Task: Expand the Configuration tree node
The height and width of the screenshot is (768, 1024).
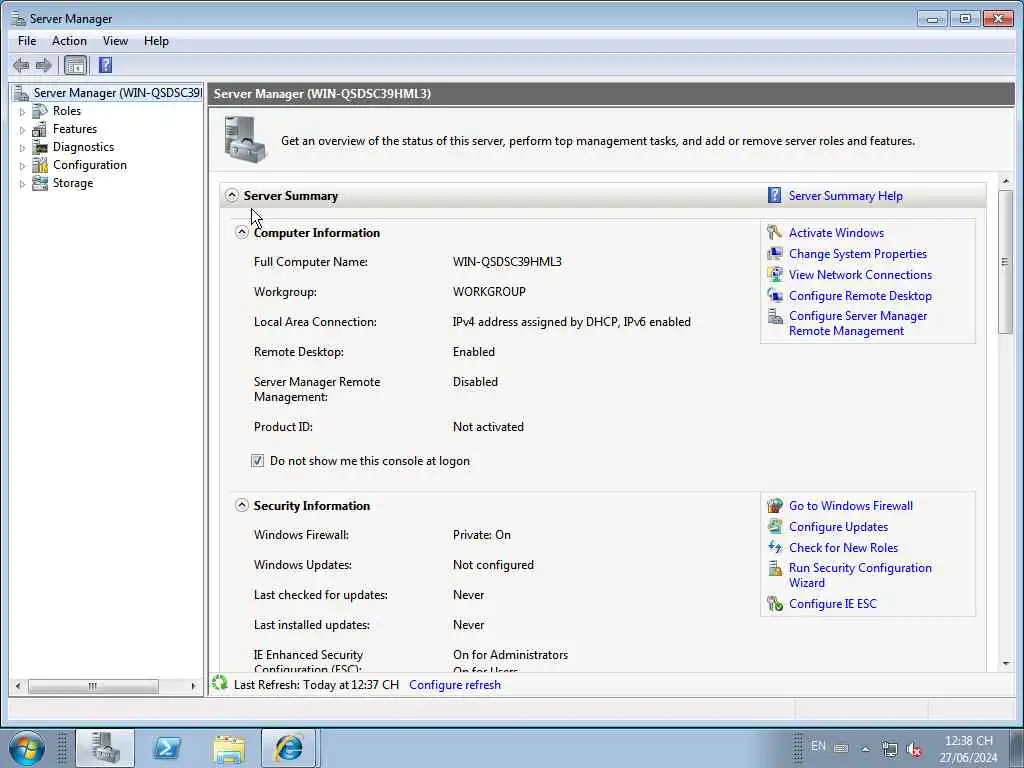Action: 22,166
